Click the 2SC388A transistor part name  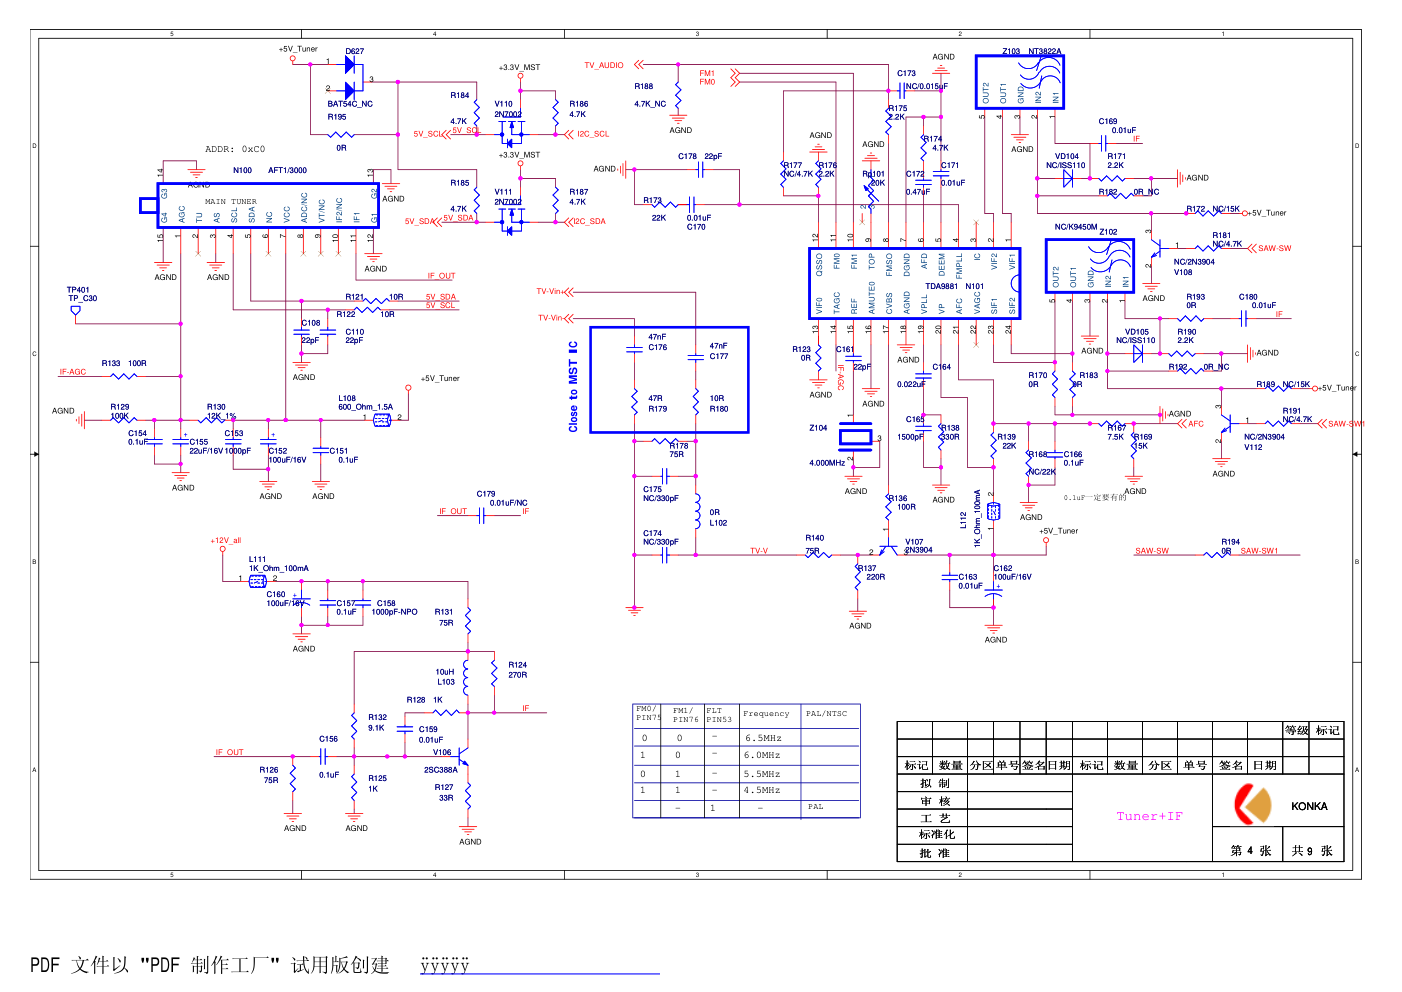coord(441,770)
